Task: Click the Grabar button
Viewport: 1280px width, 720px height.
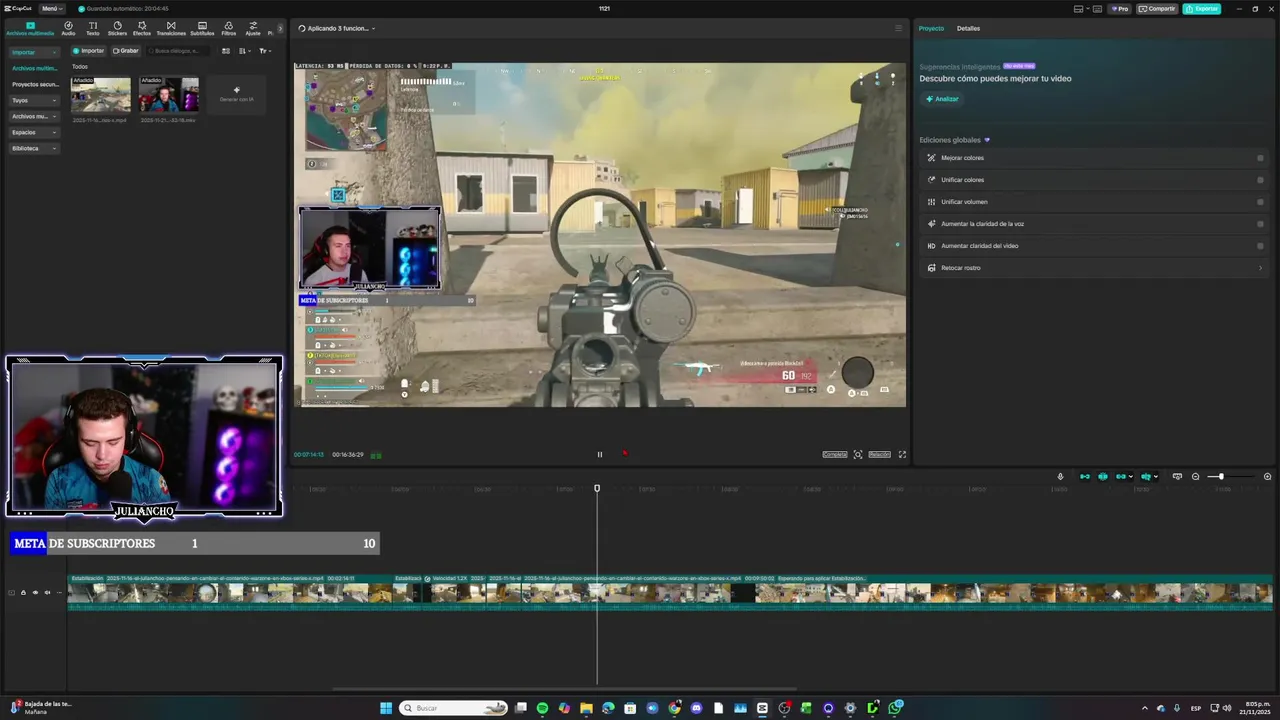Action: click(126, 50)
